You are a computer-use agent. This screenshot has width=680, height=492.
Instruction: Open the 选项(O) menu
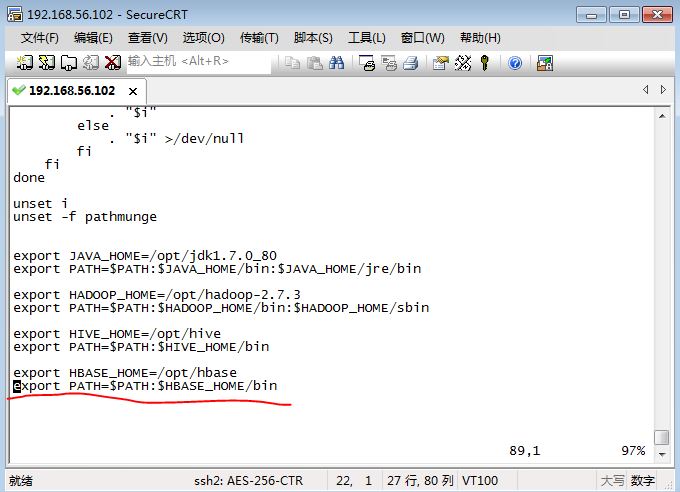coord(203,38)
